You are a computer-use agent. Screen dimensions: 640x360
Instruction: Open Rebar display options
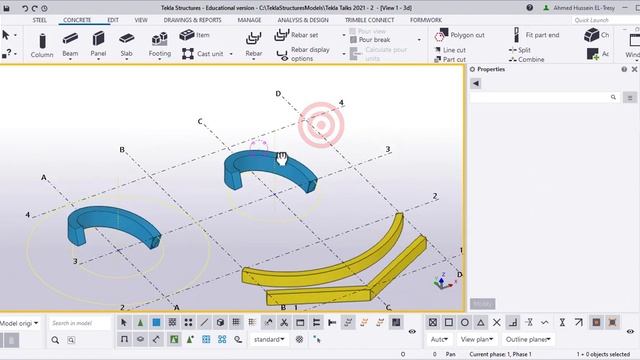303,54
